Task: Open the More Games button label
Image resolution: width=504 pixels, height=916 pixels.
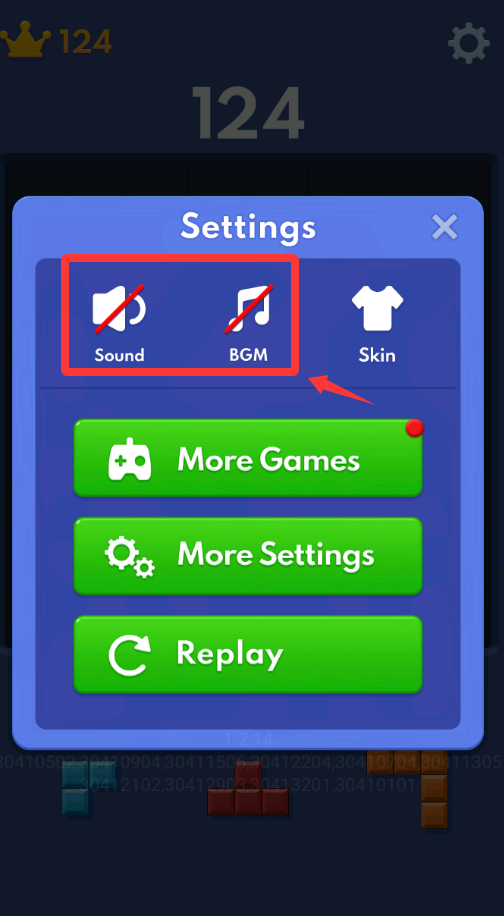Action: (x=269, y=459)
